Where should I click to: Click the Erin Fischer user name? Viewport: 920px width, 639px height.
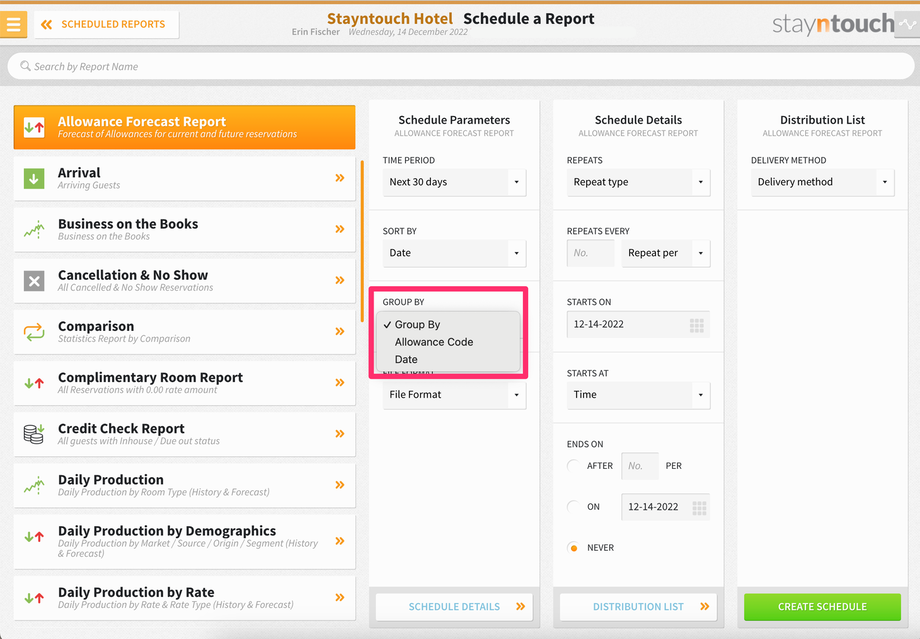coord(316,32)
